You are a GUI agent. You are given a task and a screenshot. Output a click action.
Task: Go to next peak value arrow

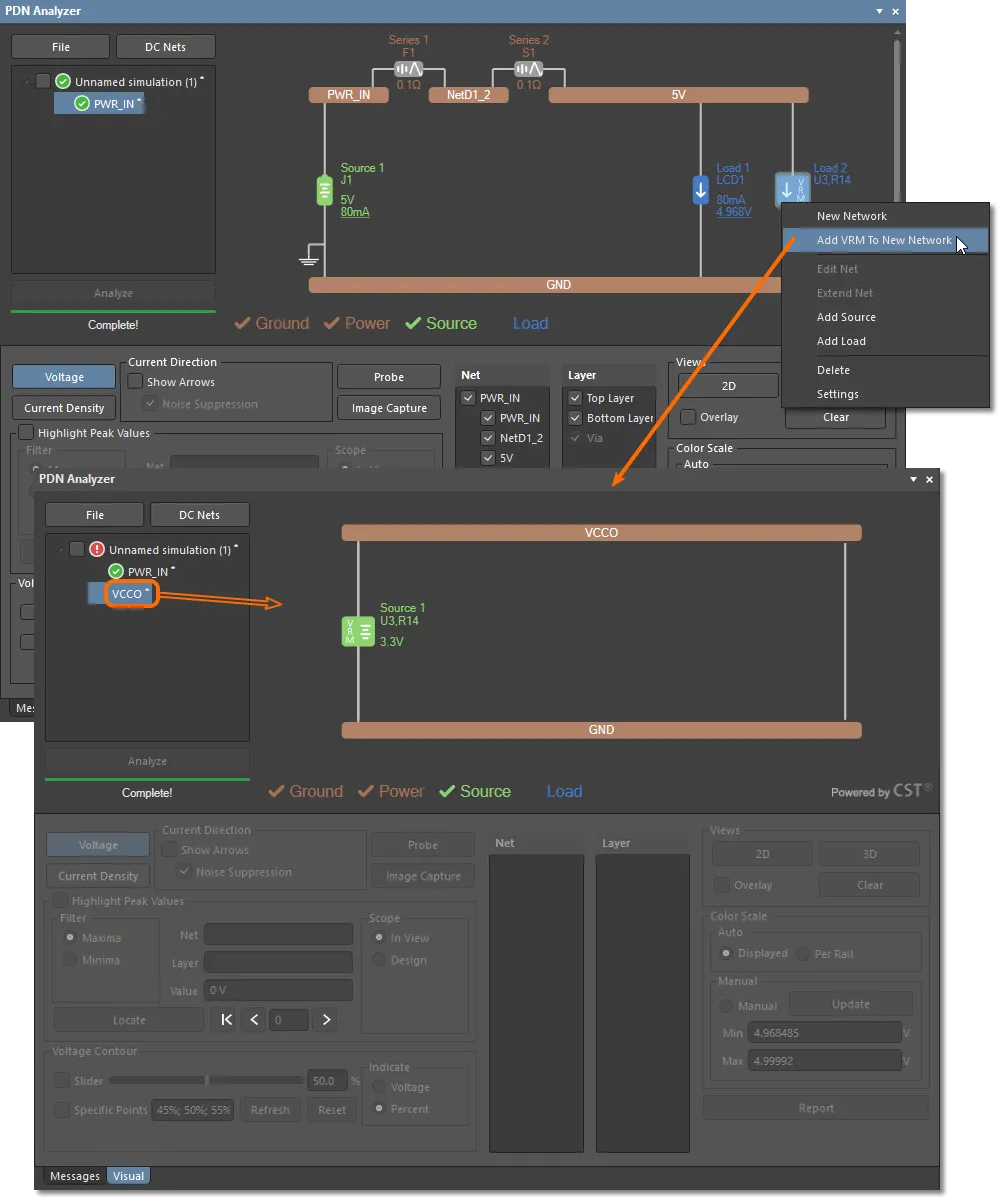coord(326,1019)
